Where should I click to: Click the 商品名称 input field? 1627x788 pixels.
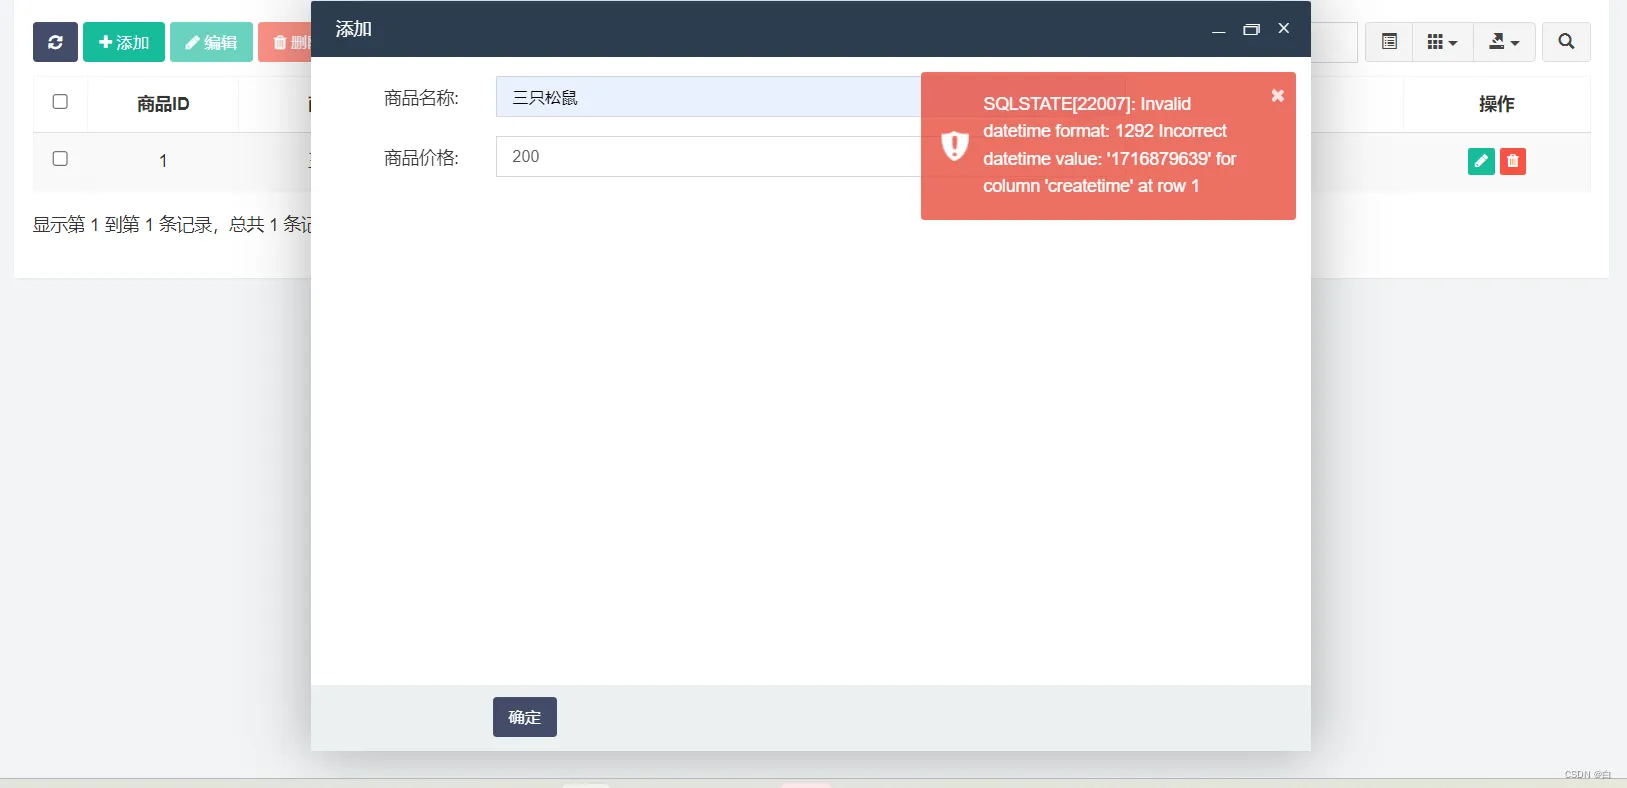point(709,97)
